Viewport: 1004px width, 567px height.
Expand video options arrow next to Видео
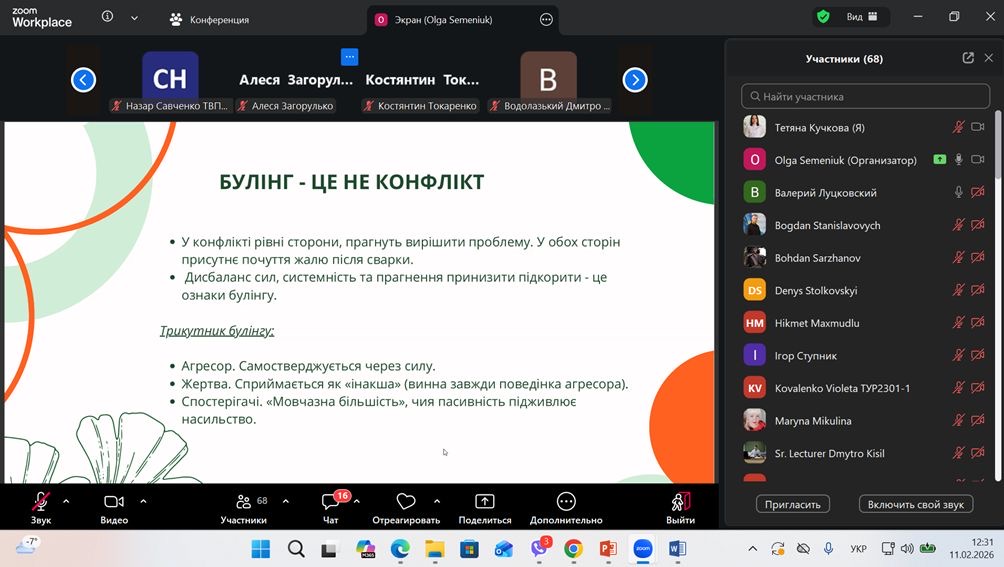143,501
